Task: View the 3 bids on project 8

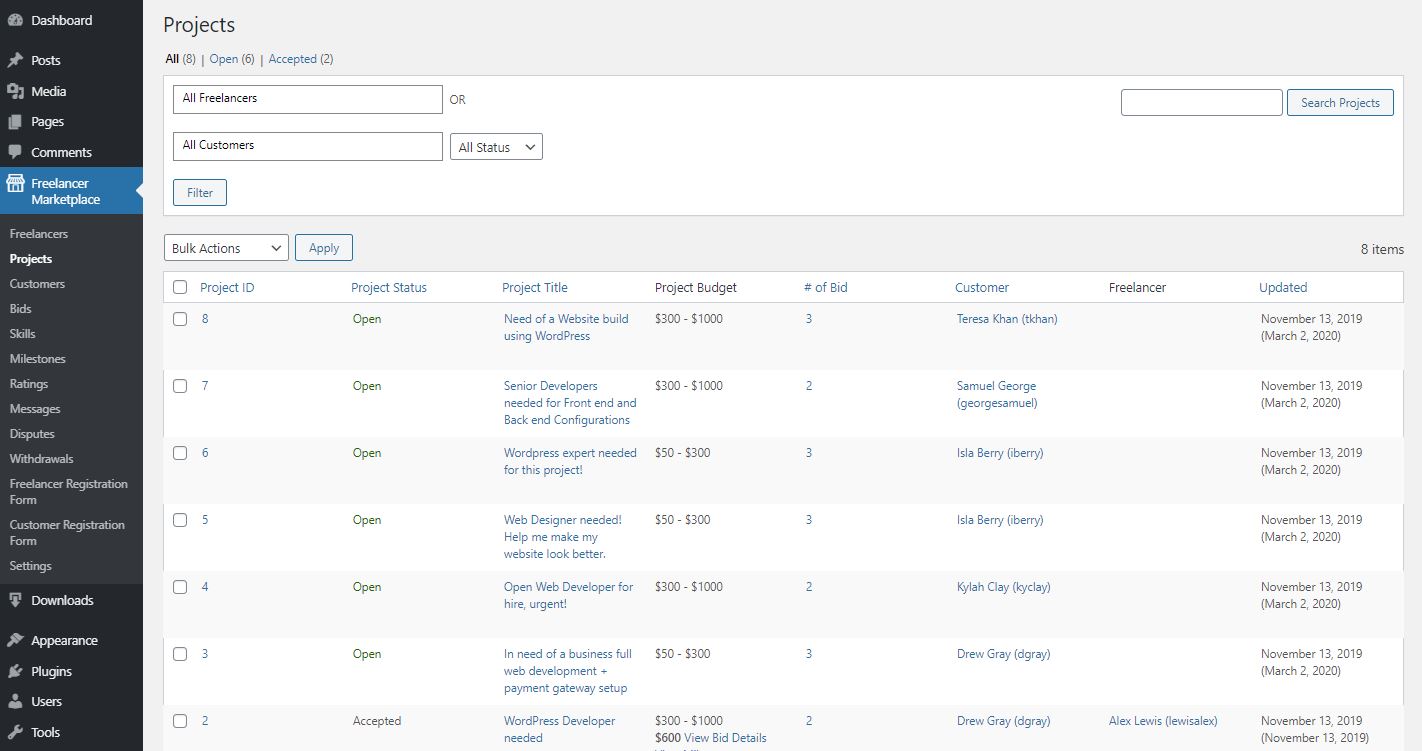Action: (809, 319)
